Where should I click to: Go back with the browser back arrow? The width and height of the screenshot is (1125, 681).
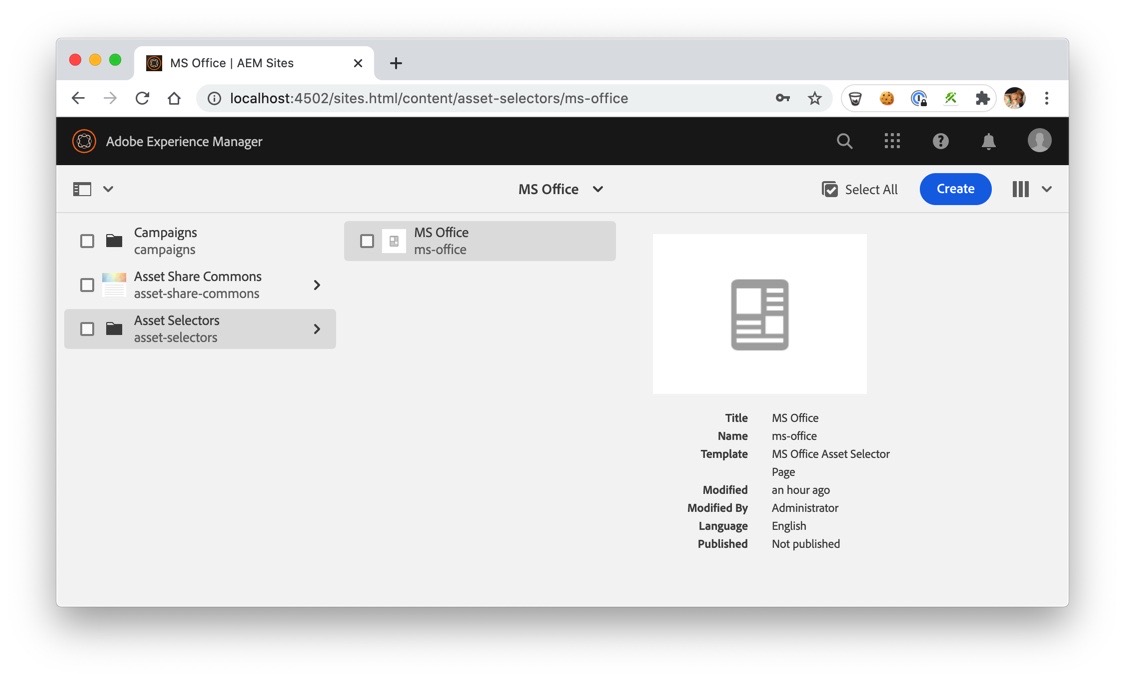click(x=78, y=98)
